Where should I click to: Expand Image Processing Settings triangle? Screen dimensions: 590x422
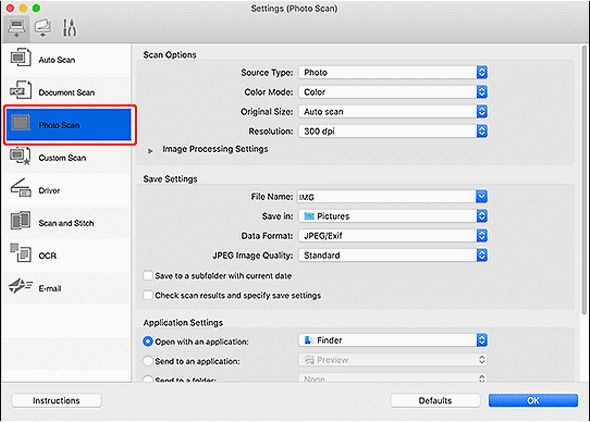coord(150,151)
